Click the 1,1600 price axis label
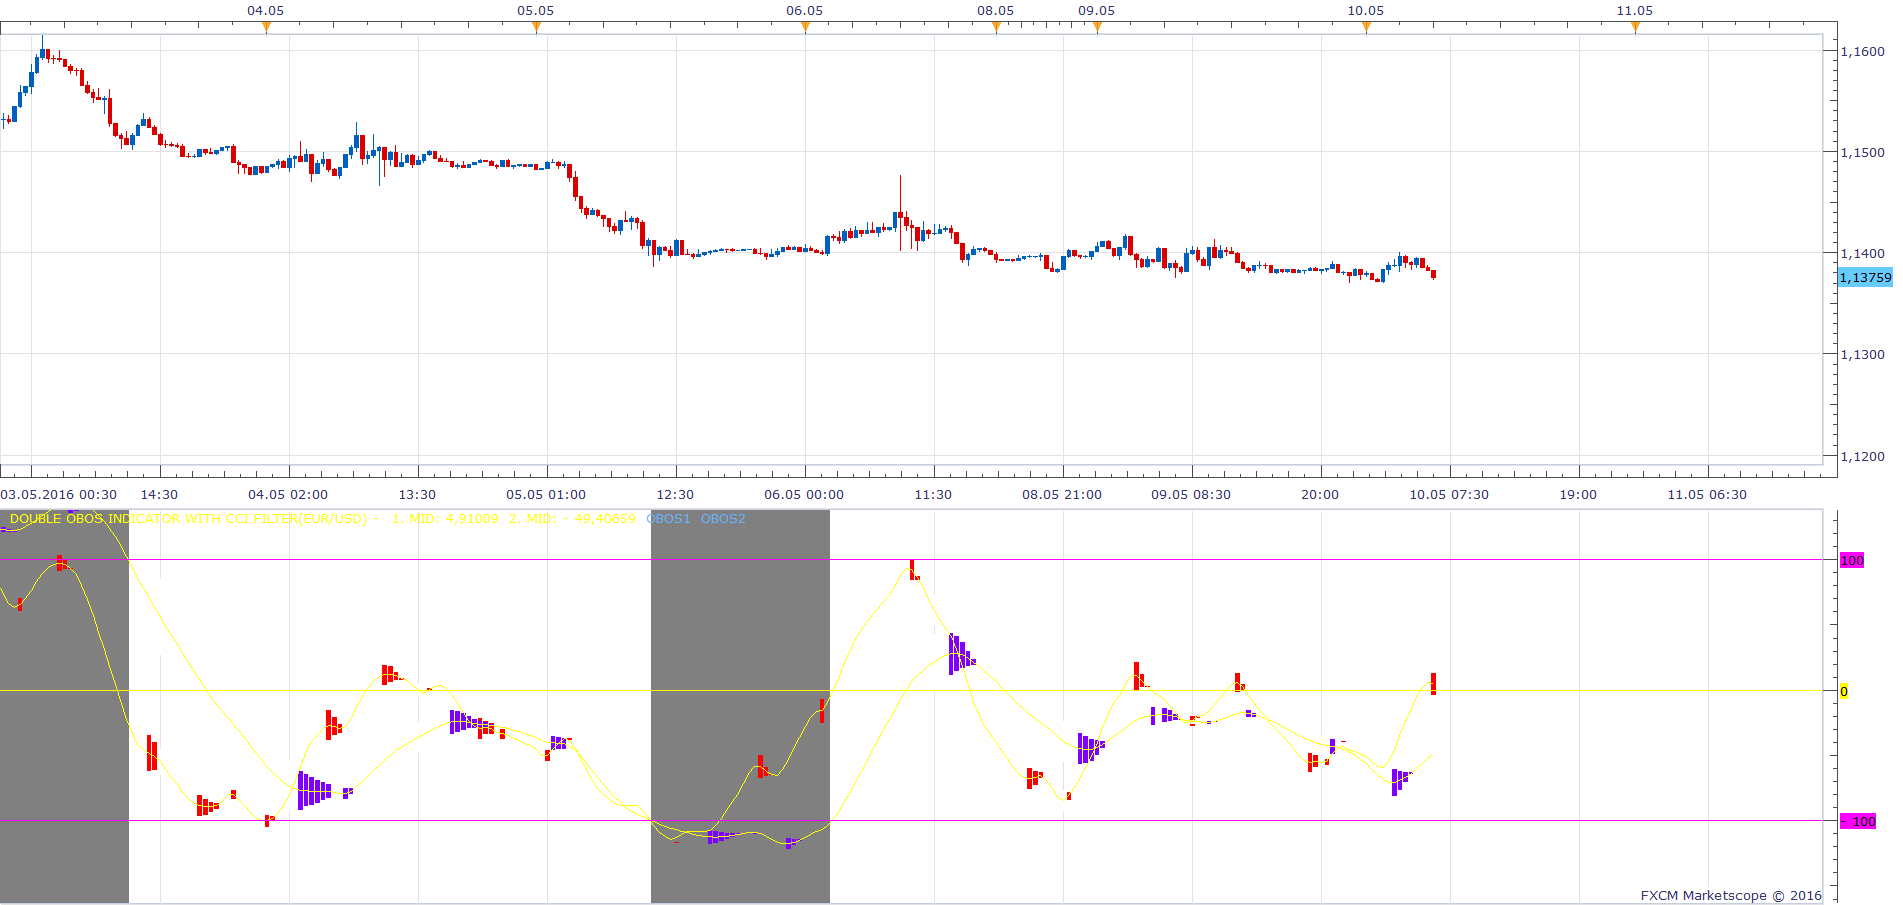The height and width of the screenshot is (905, 1903). click(x=1863, y=51)
